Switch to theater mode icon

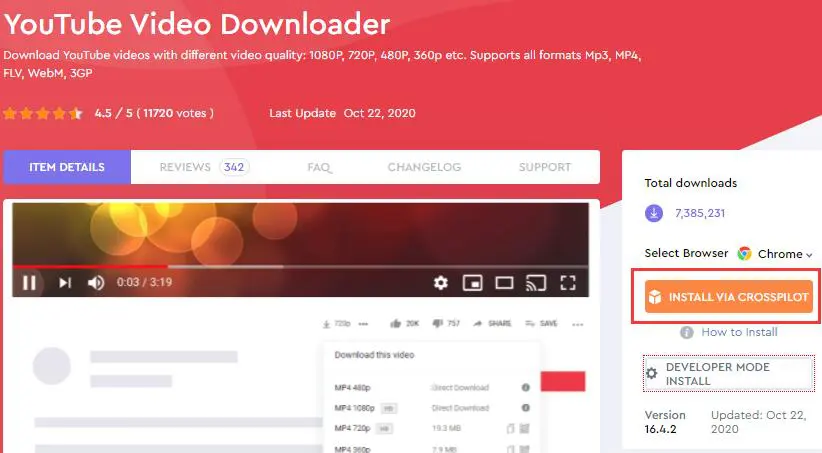504,283
